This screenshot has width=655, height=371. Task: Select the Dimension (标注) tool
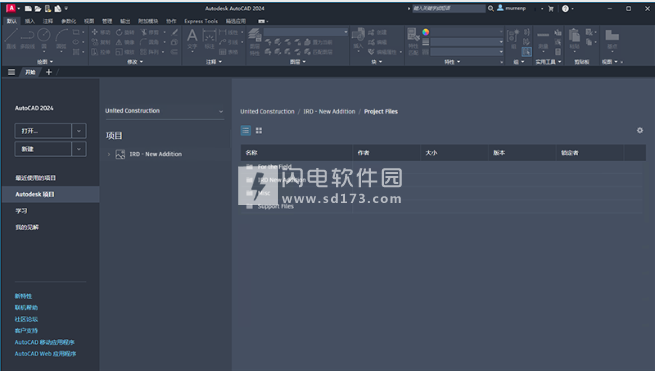point(209,39)
